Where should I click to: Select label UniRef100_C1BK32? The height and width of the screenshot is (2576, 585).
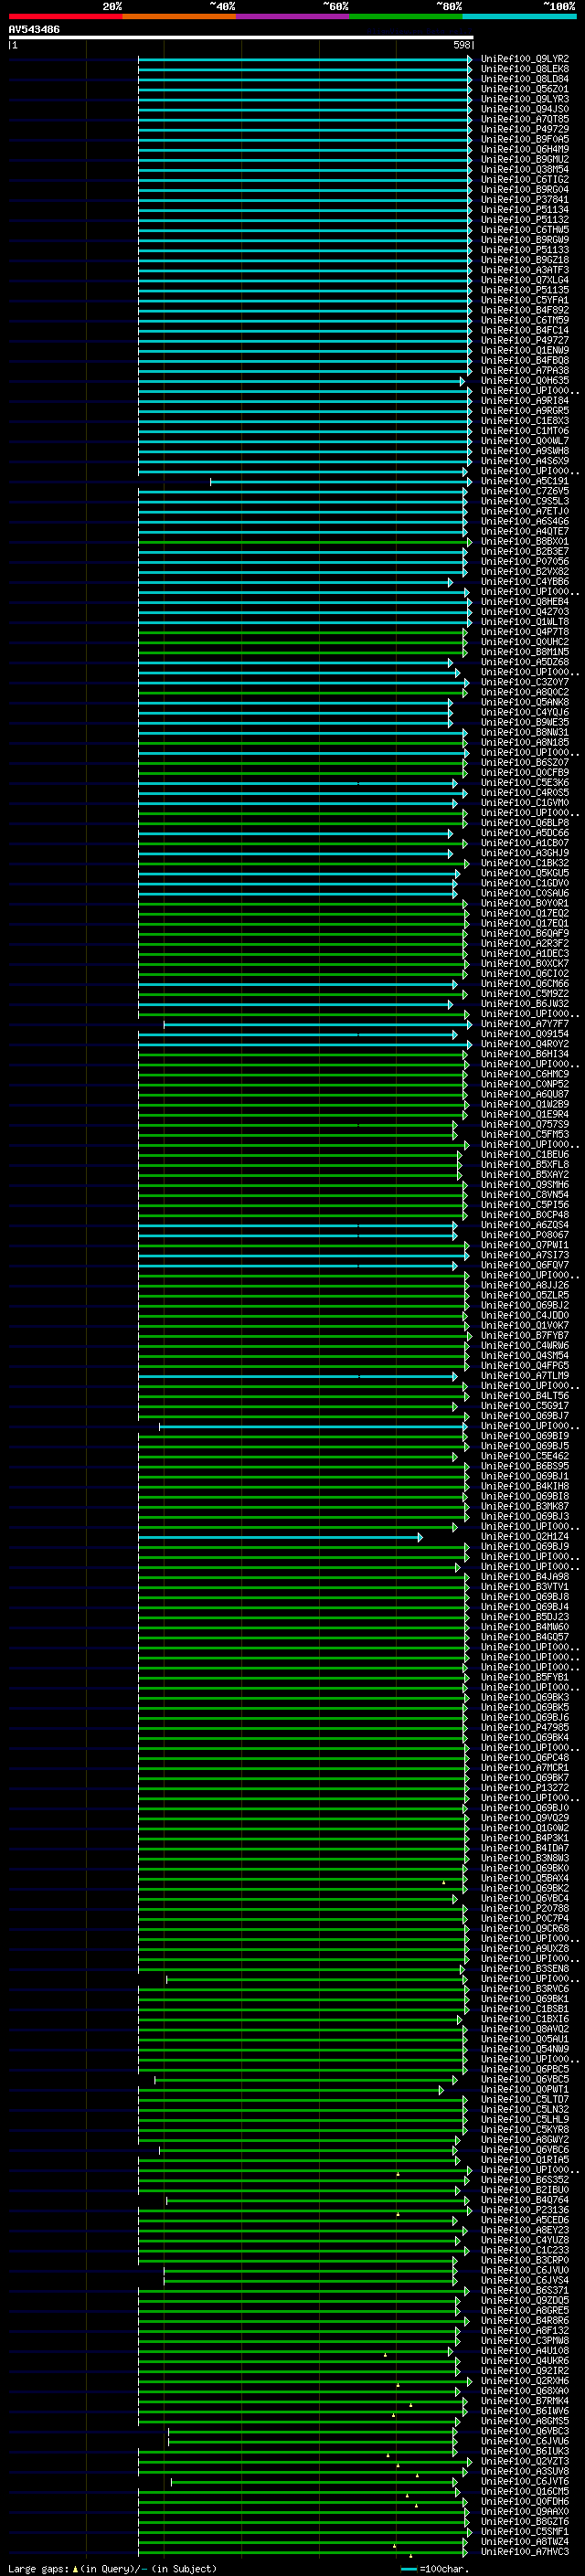tap(525, 864)
